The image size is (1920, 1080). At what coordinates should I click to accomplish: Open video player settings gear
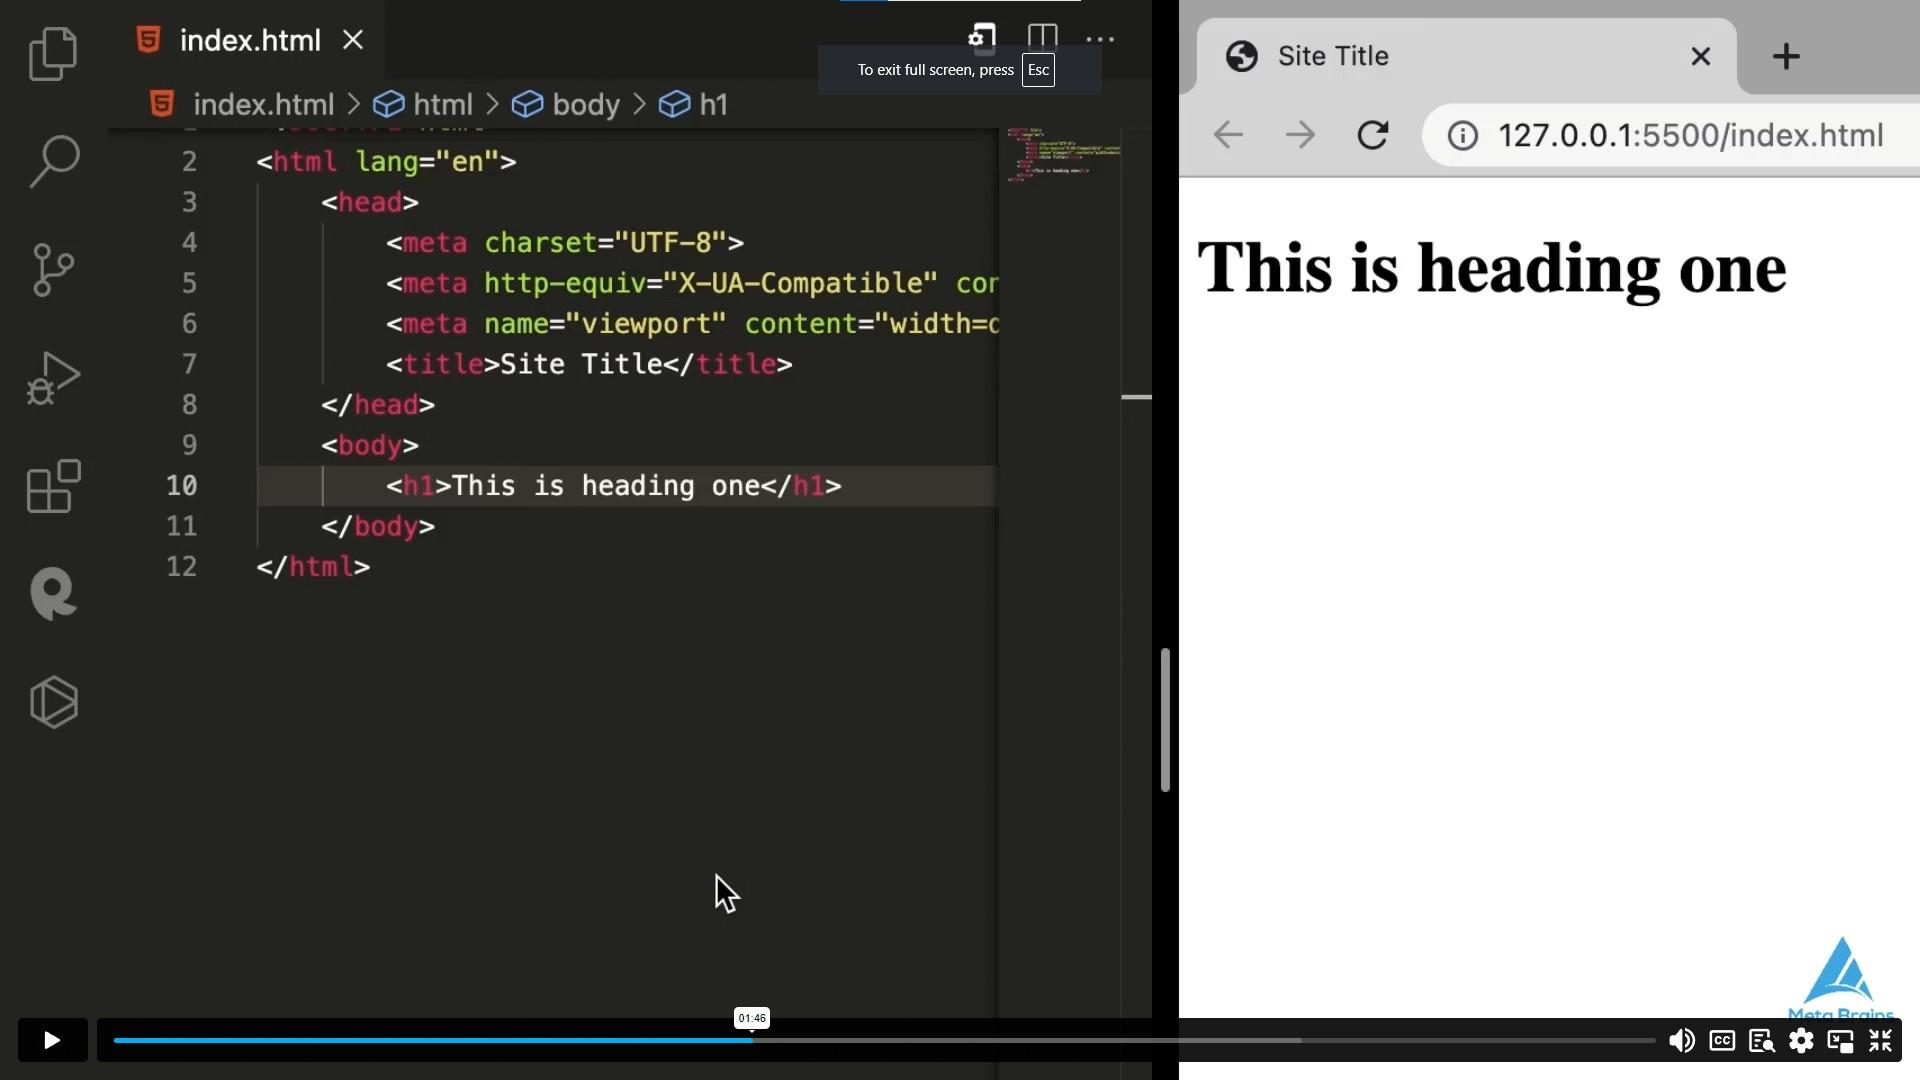(1801, 1041)
